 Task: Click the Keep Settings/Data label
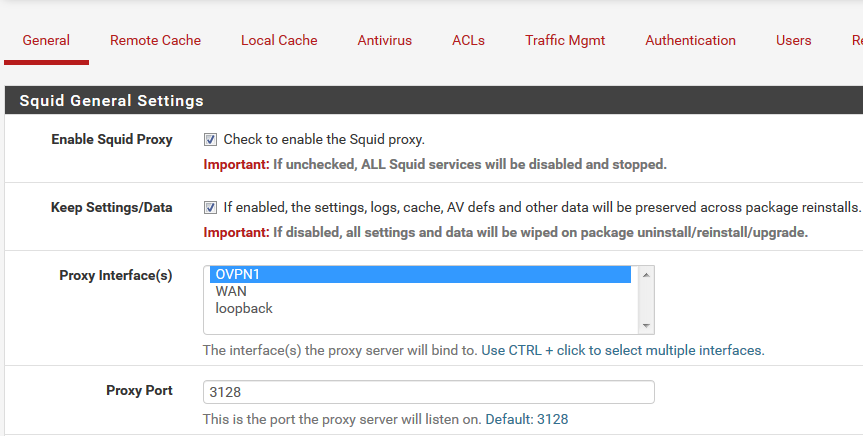pos(112,208)
